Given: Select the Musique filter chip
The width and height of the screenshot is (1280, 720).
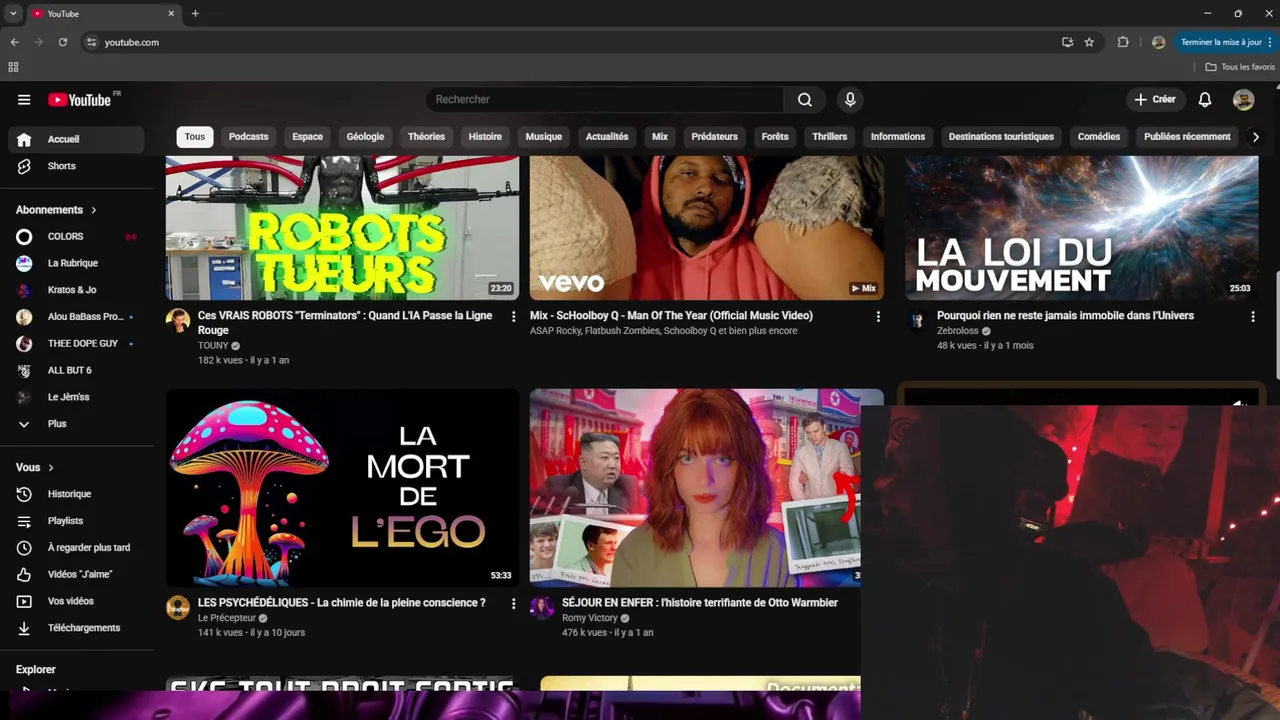Looking at the screenshot, I should point(544,136).
